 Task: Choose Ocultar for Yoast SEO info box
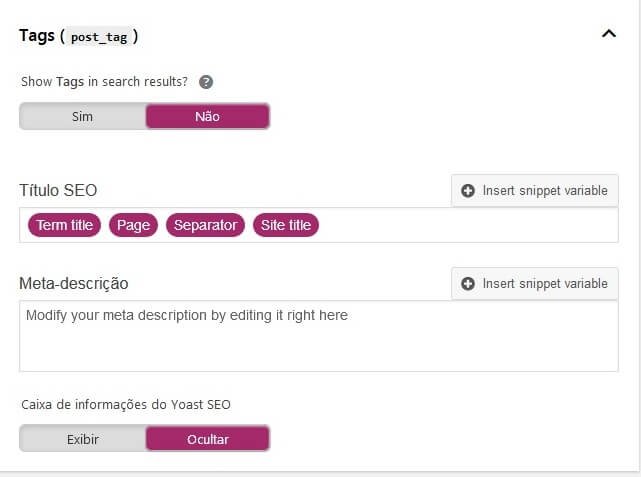[x=208, y=439]
